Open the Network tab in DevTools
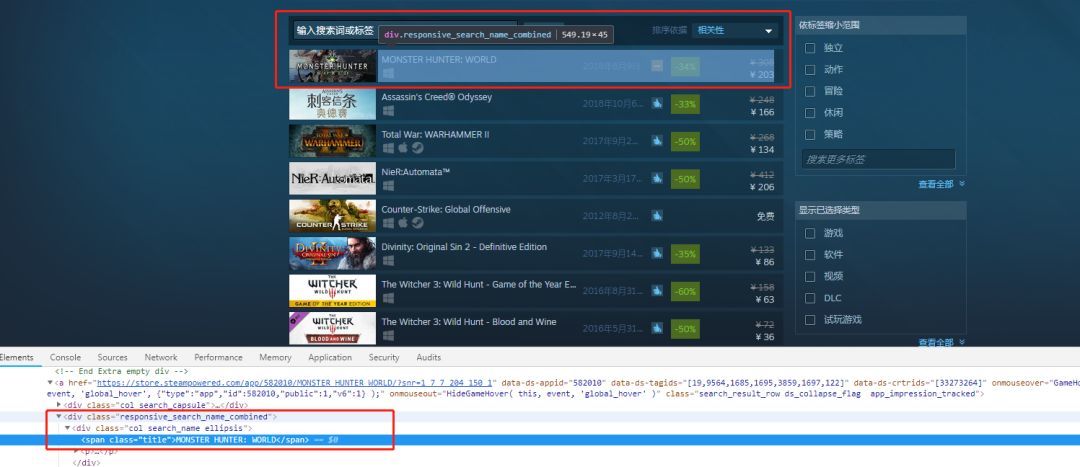 point(161,357)
